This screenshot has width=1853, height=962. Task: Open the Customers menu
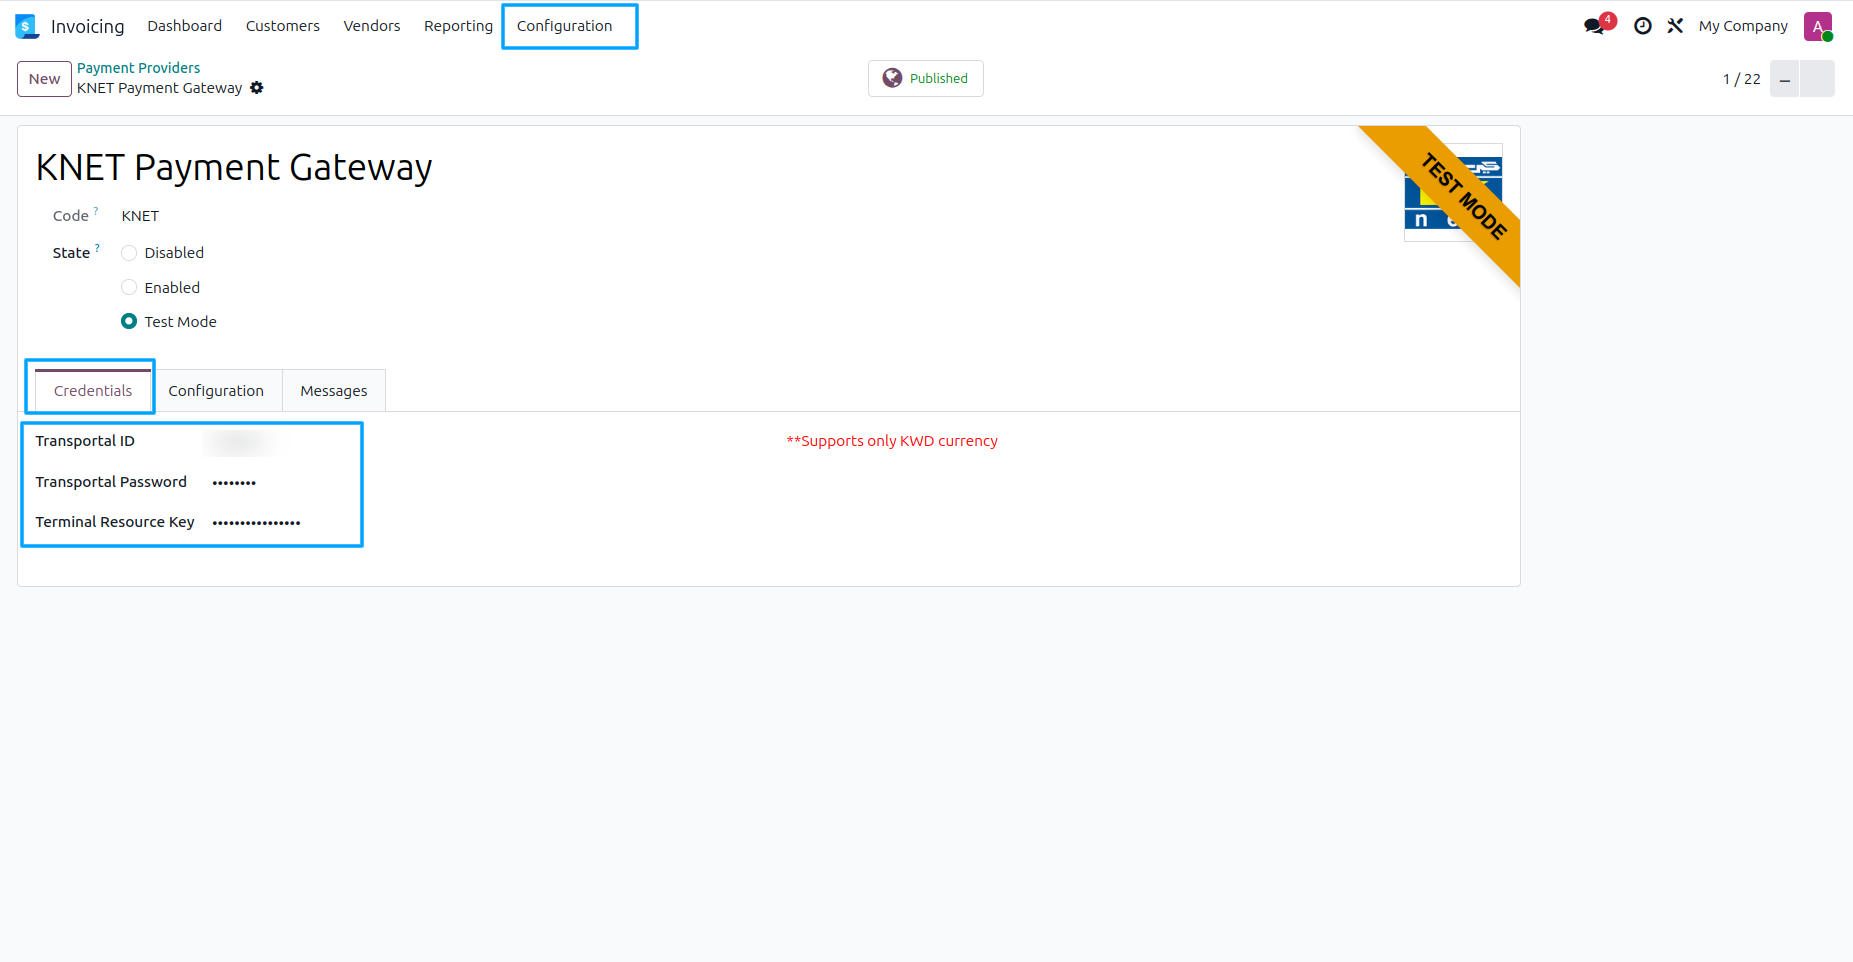pos(283,26)
